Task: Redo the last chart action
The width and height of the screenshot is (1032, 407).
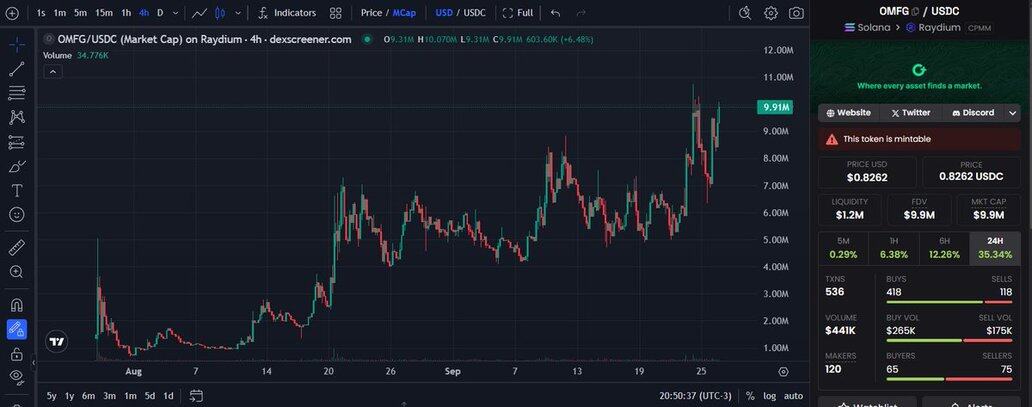Action: tap(580, 13)
